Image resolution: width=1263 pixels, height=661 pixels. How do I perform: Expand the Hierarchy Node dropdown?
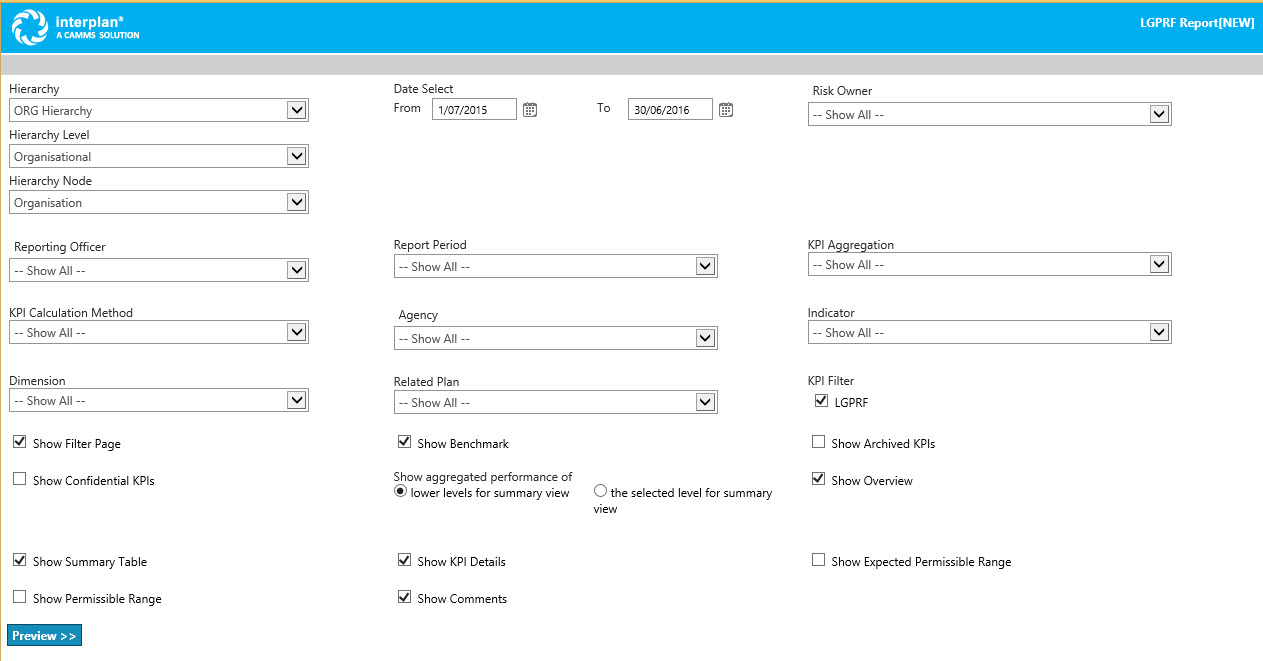[x=159, y=202]
